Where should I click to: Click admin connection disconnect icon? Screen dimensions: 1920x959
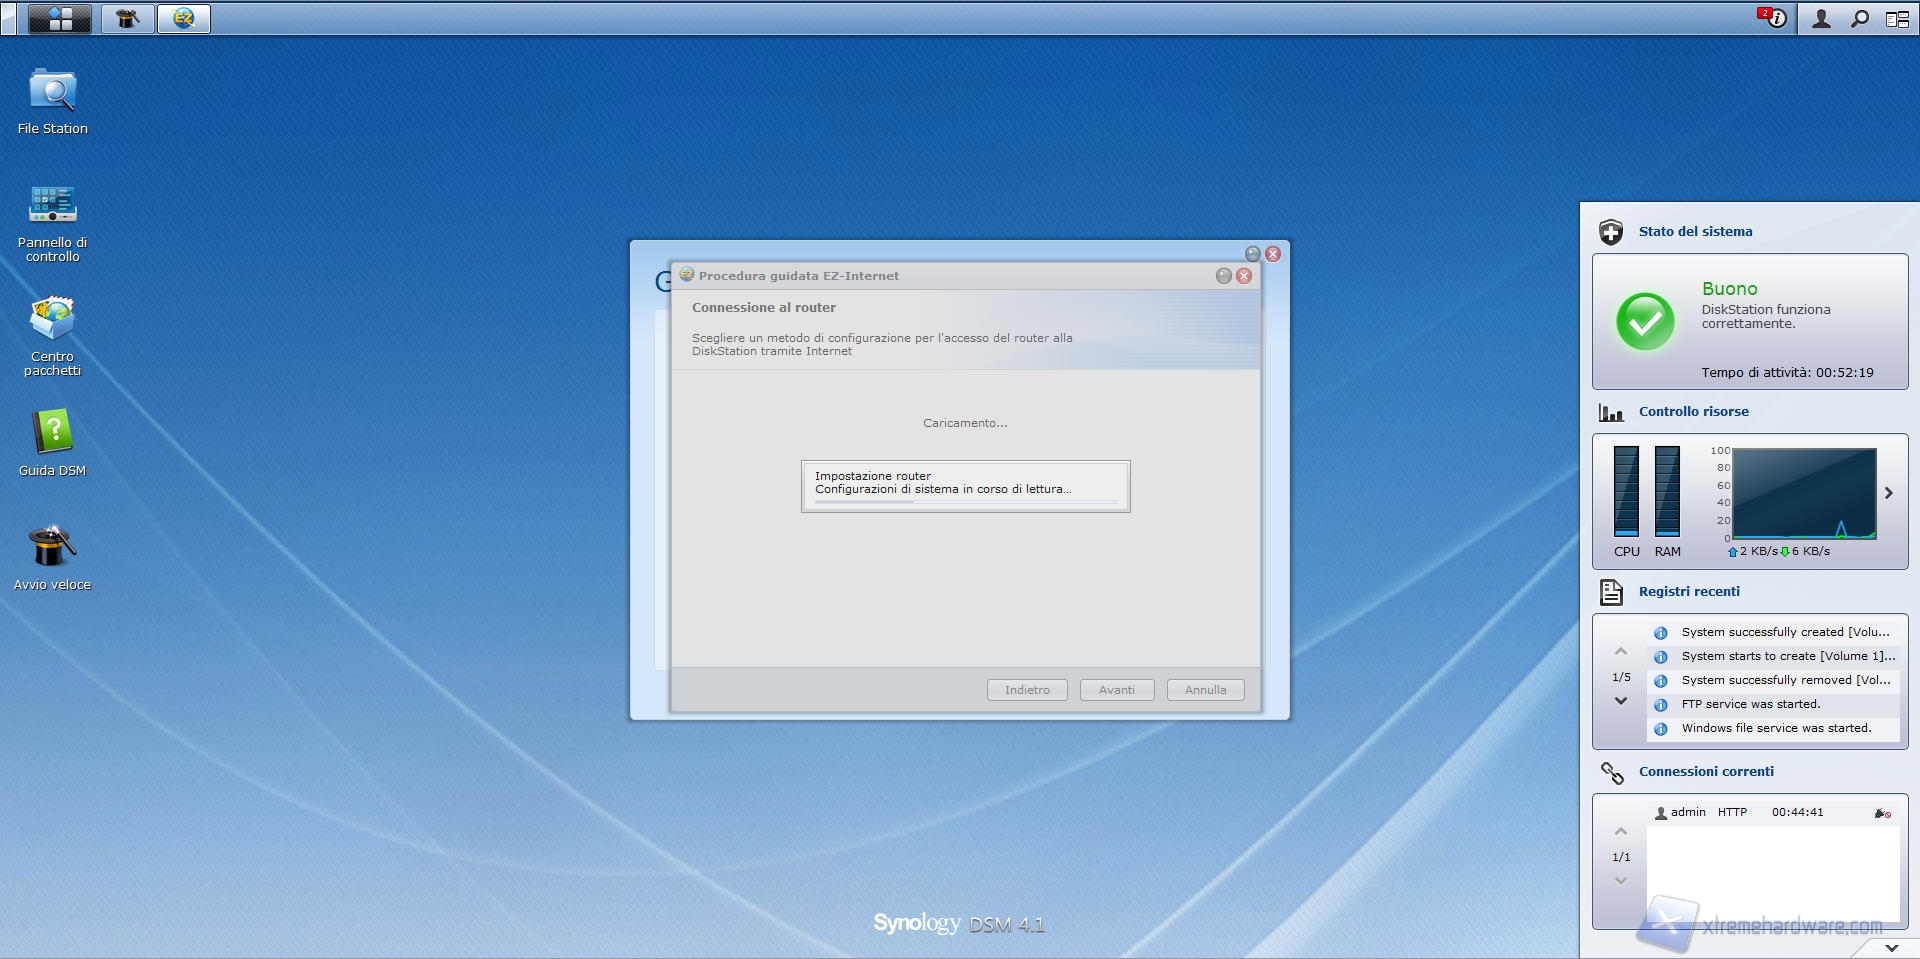pos(1882,814)
